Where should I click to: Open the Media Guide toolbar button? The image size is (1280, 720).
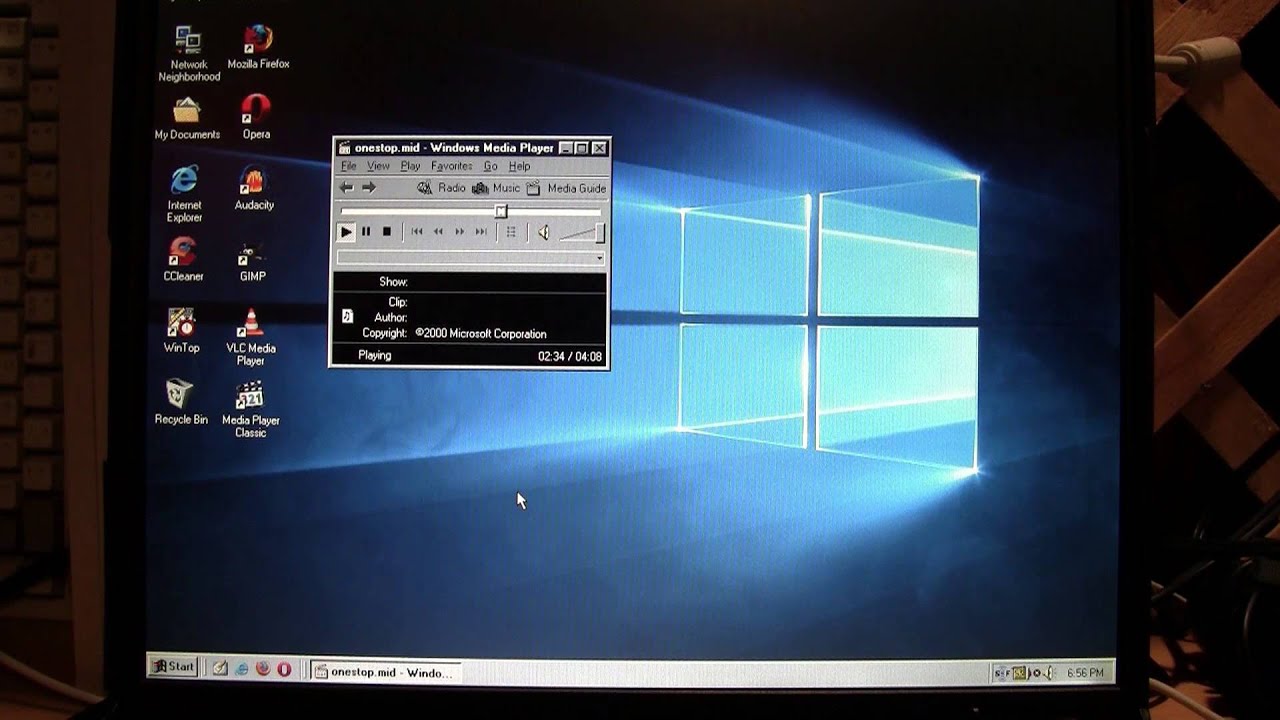click(566, 188)
